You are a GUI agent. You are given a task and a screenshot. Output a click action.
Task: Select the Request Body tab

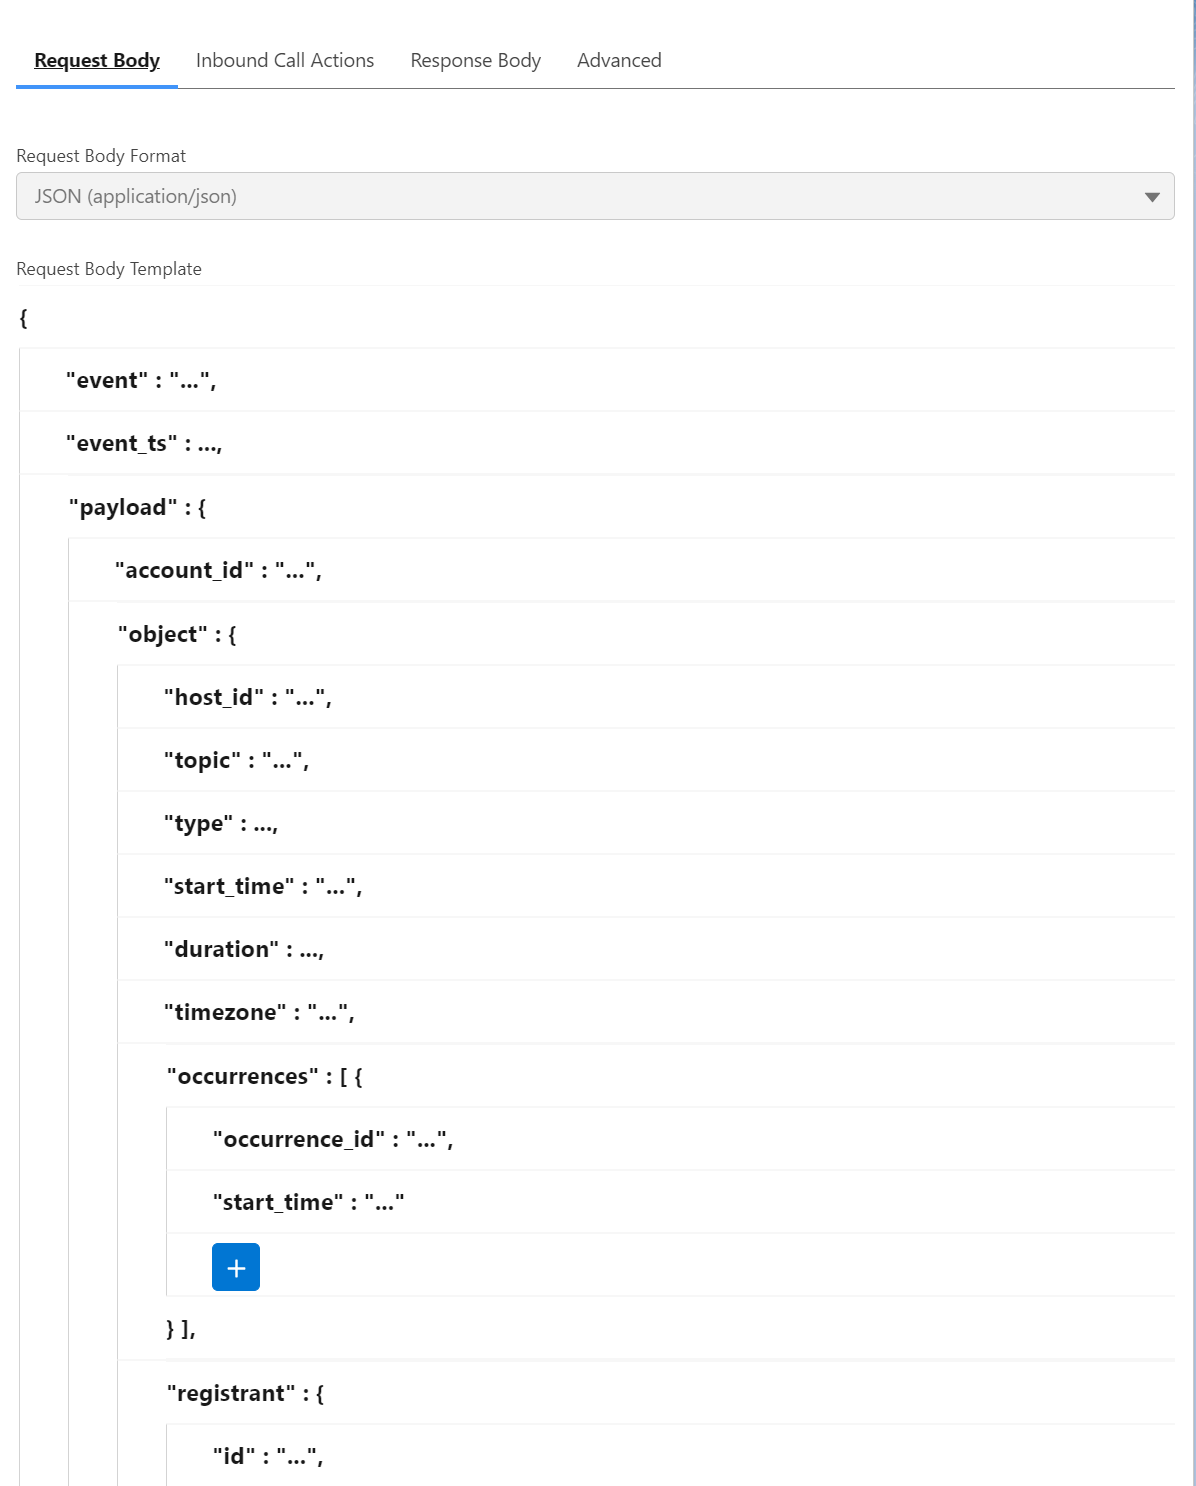[97, 60]
